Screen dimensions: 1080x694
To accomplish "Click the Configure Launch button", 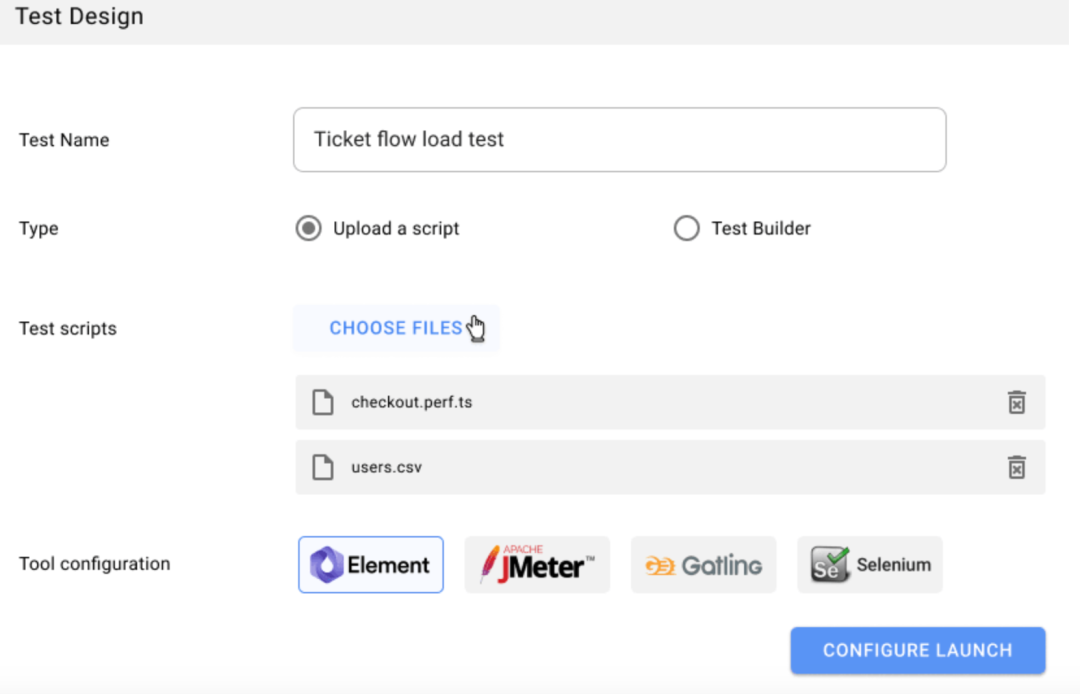I will pyautogui.click(x=917, y=650).
